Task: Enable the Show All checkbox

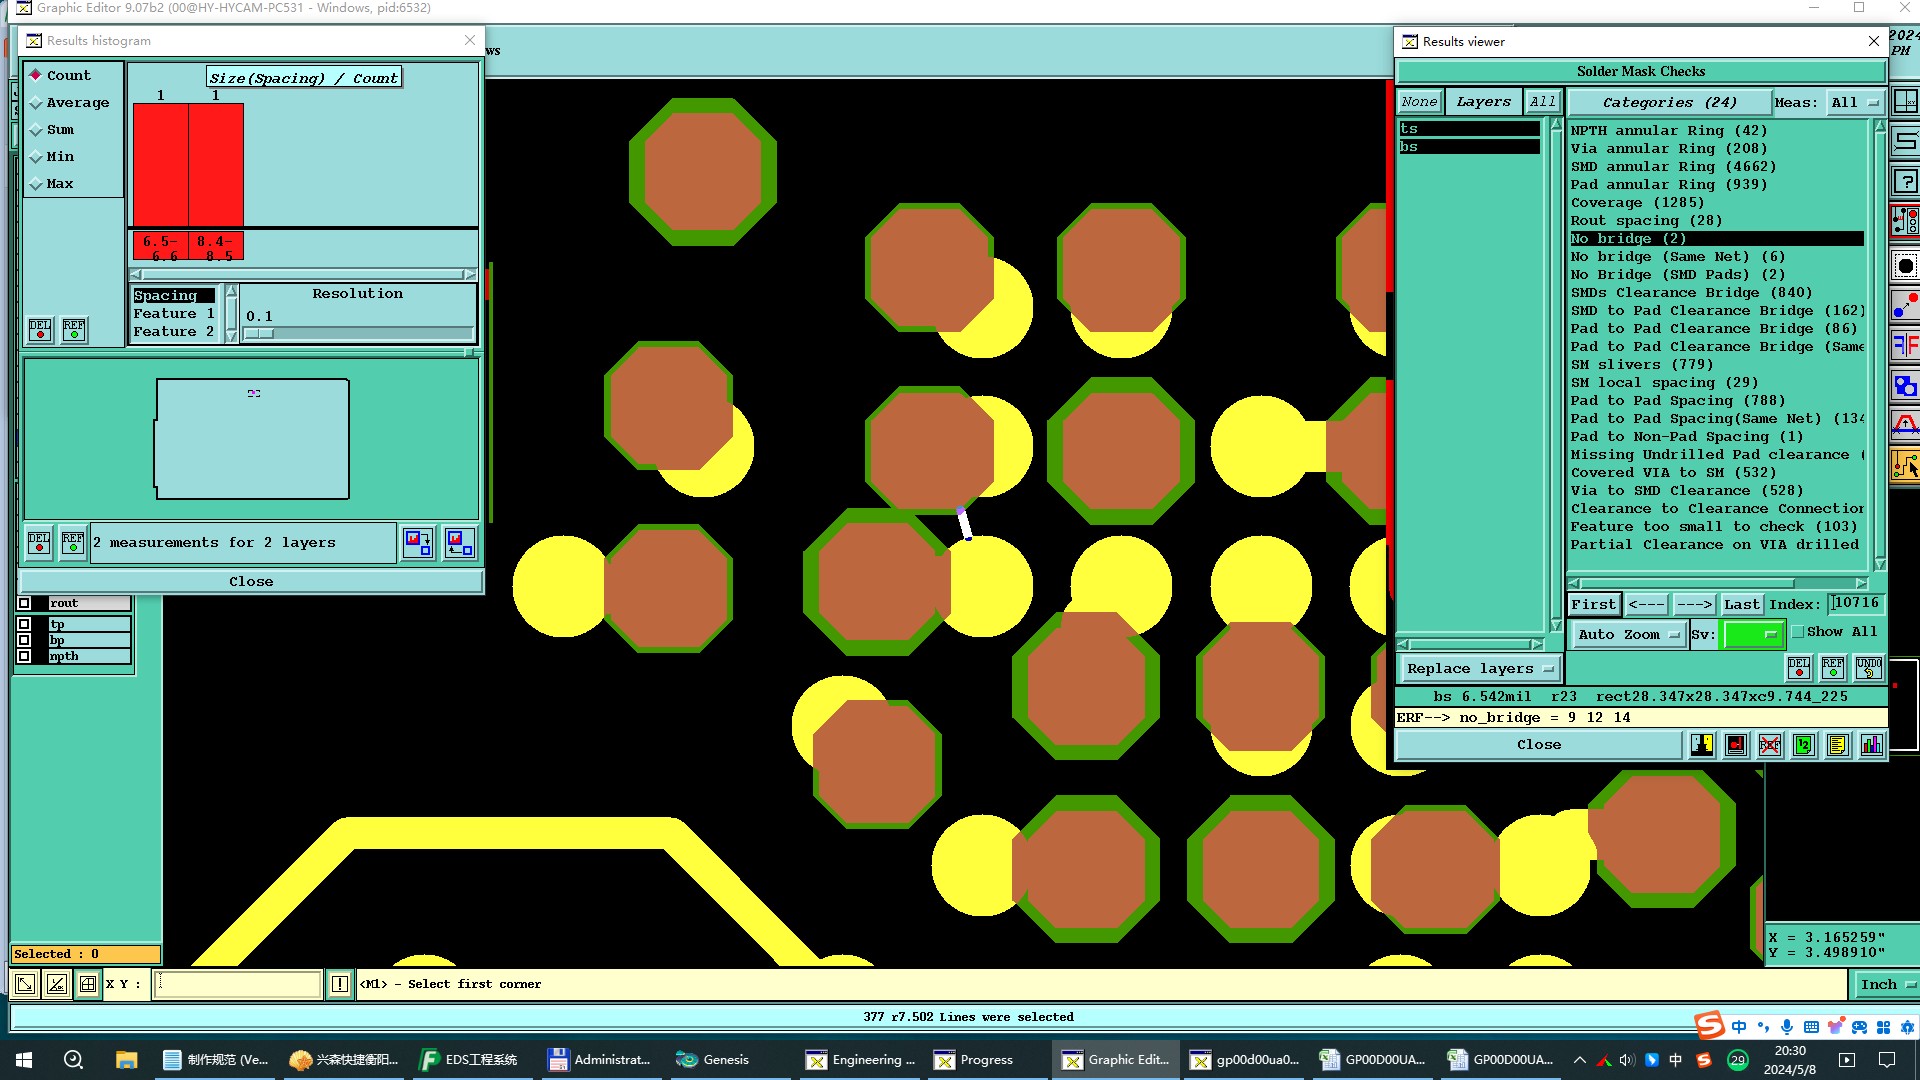Action: click(x=1798, y=632)
